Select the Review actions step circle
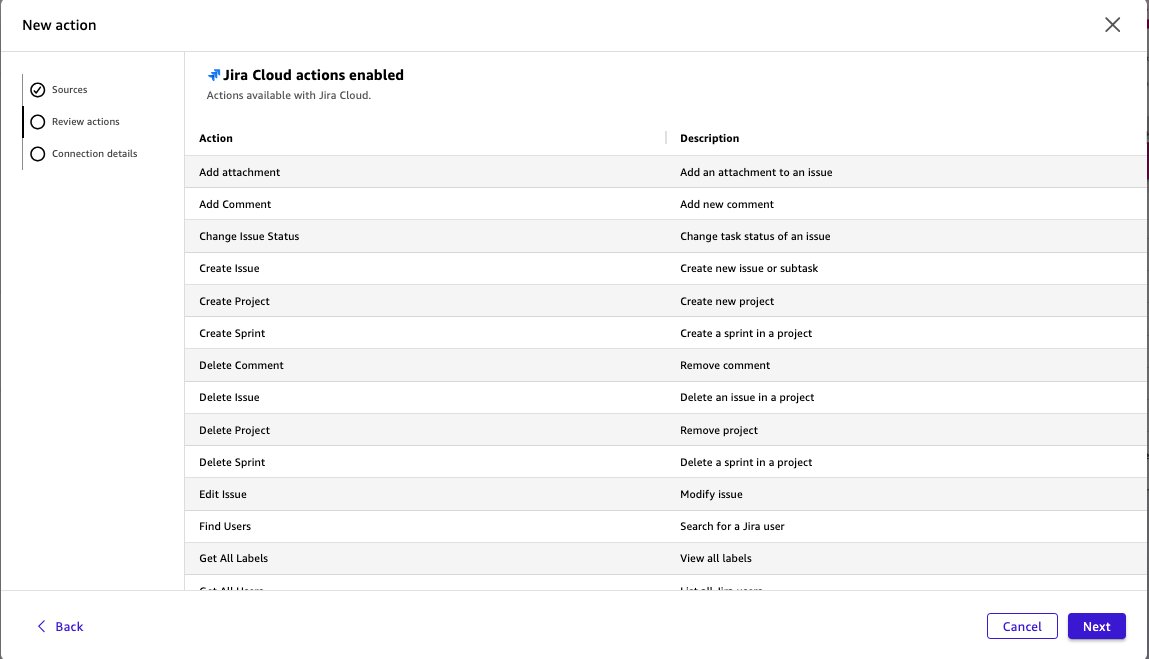 click(38, 121)
